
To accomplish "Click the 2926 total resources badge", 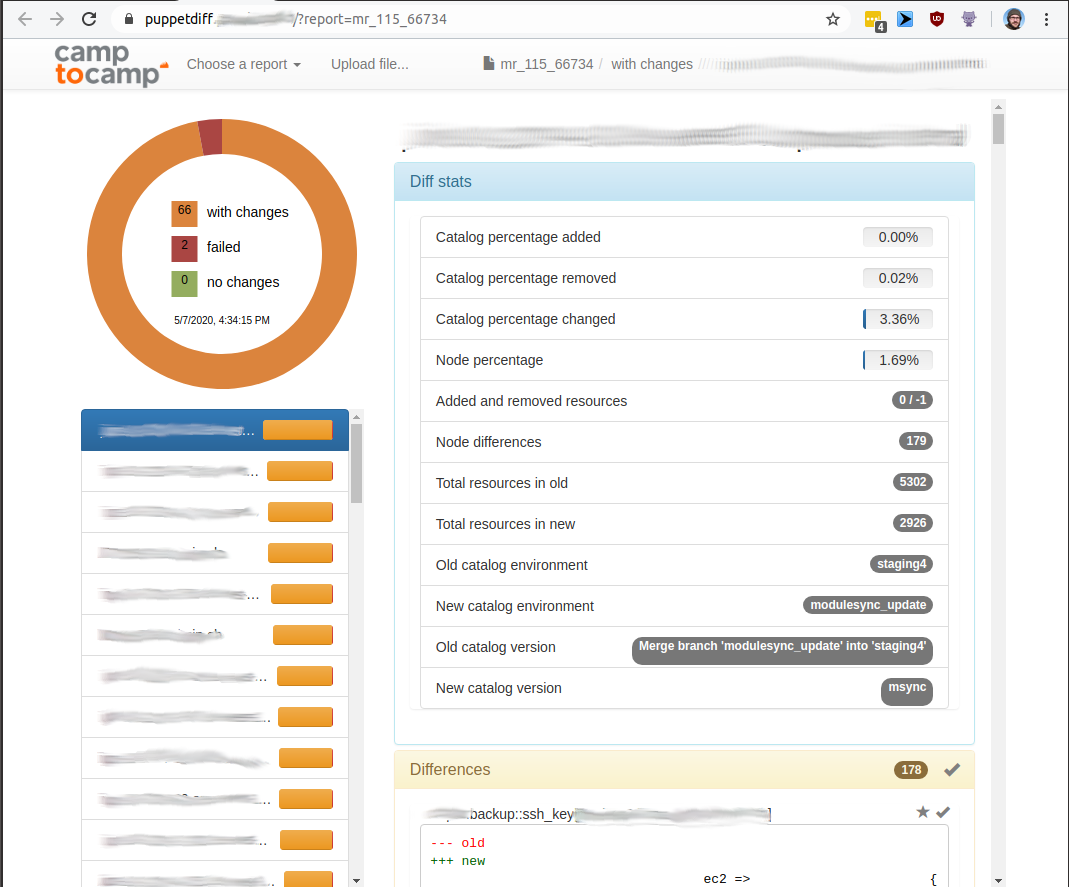I will tap(912, 523).
